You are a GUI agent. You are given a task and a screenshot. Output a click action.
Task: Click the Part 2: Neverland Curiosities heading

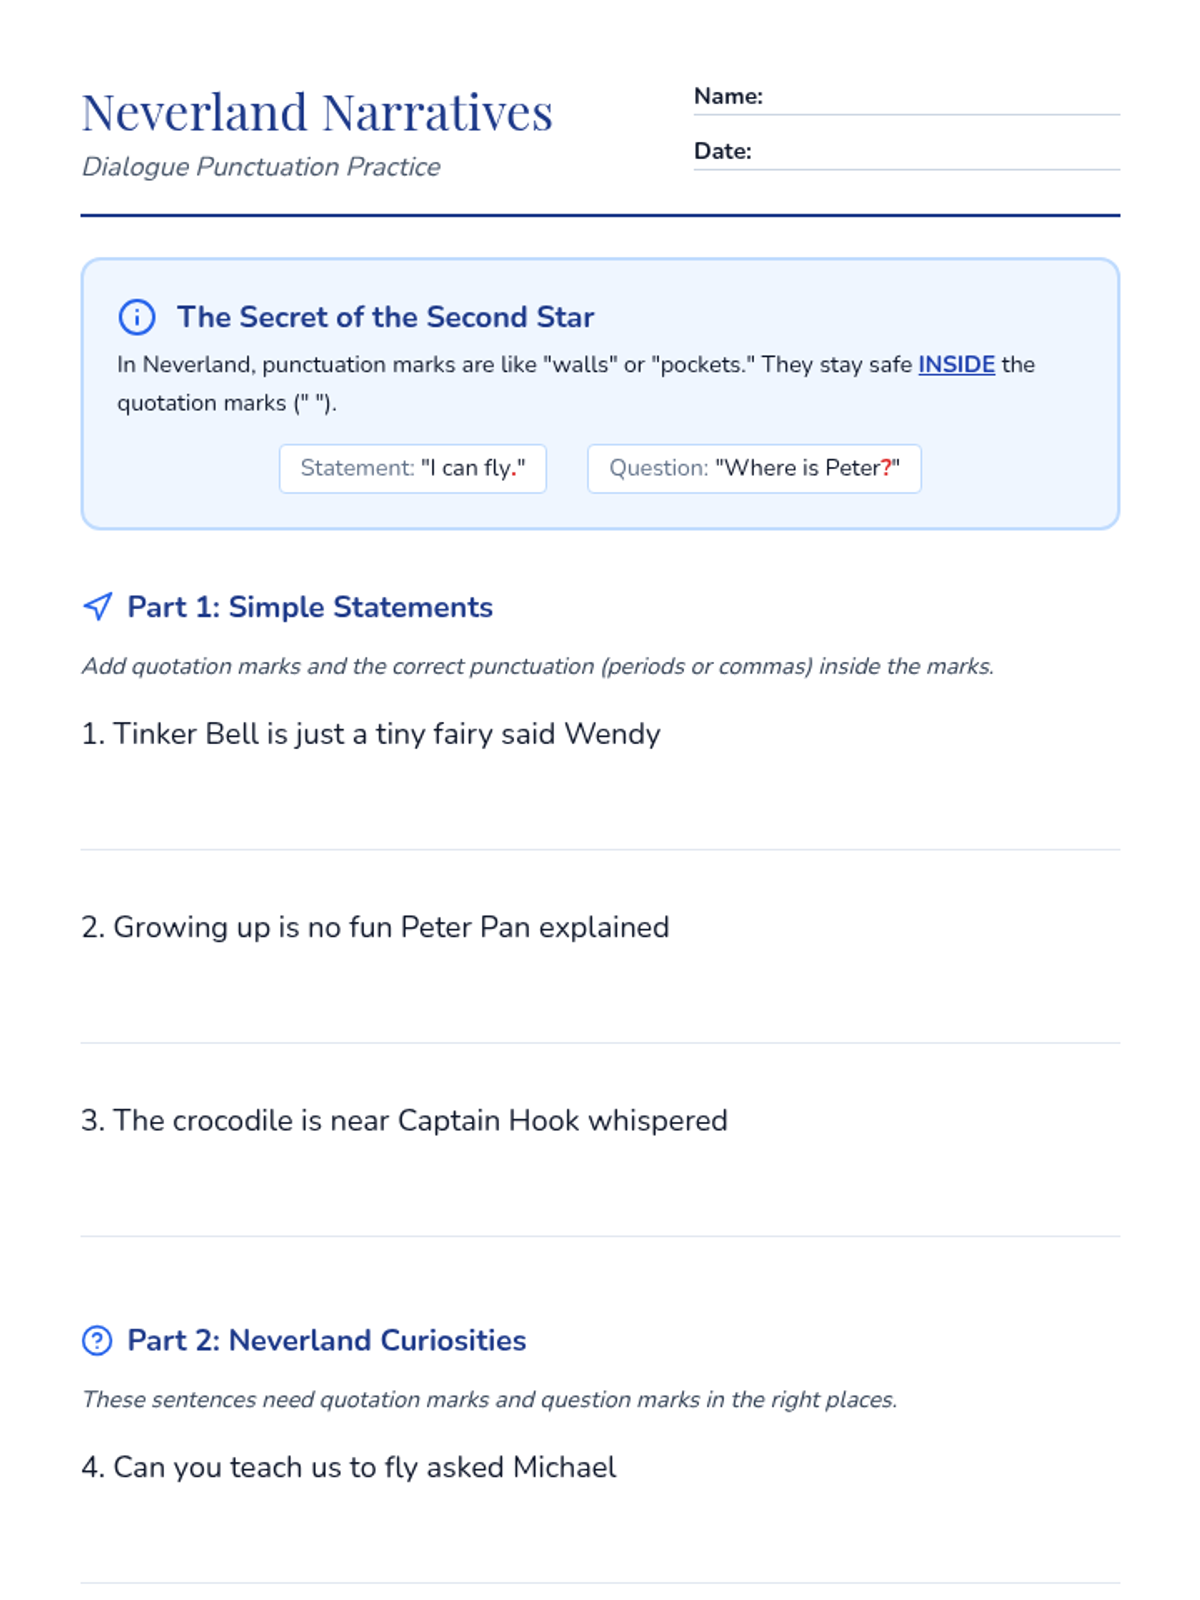pos(326,1340)
